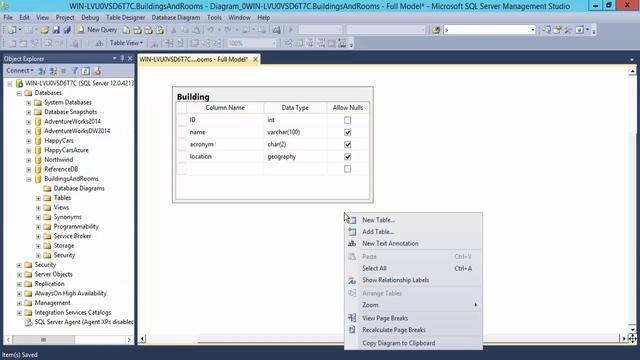Click the diagram vertical scrollbar up arrow

(632, 71)
